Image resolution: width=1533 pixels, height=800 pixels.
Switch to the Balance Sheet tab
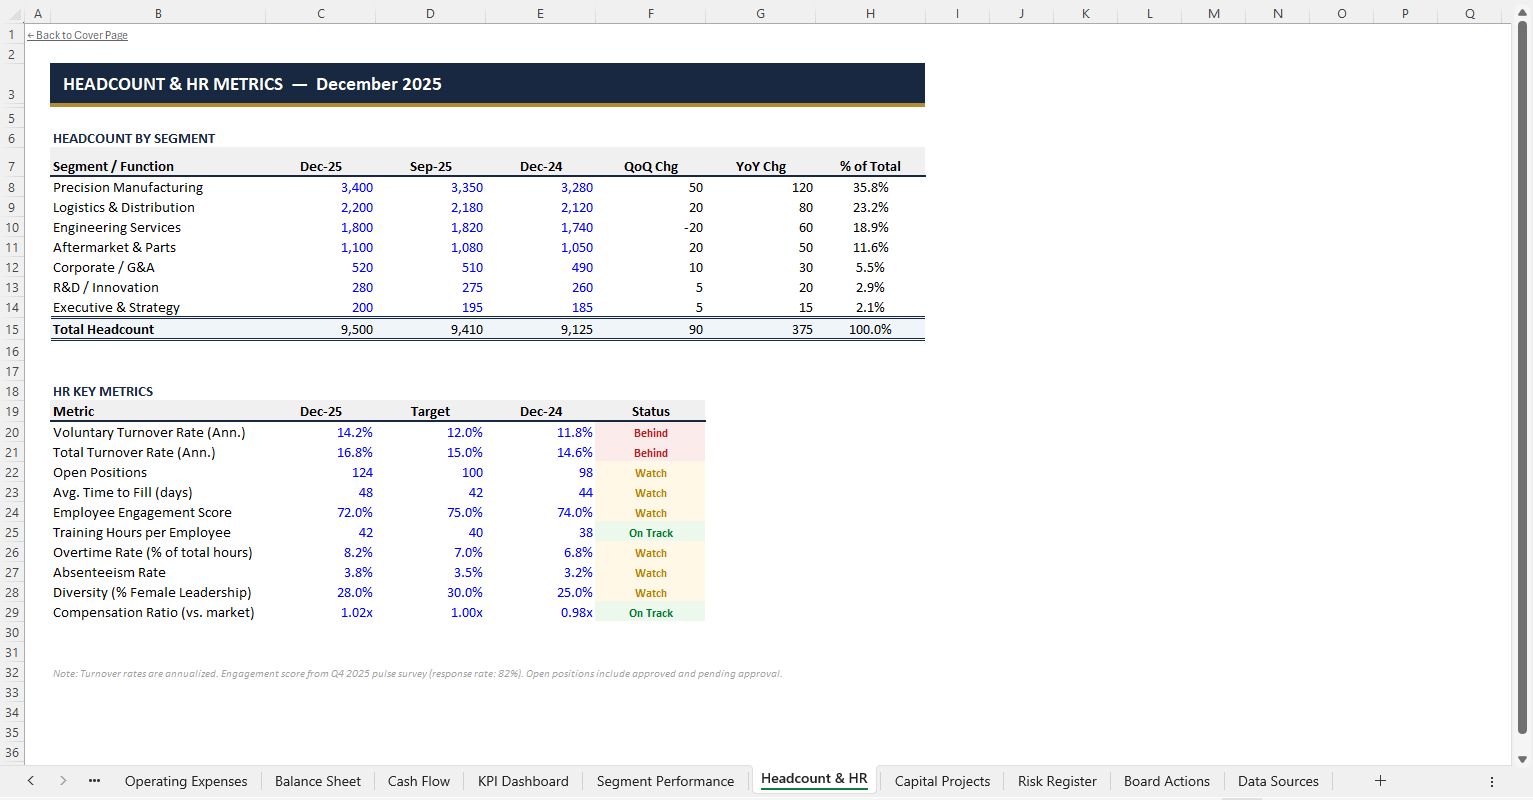click(317, 781)
